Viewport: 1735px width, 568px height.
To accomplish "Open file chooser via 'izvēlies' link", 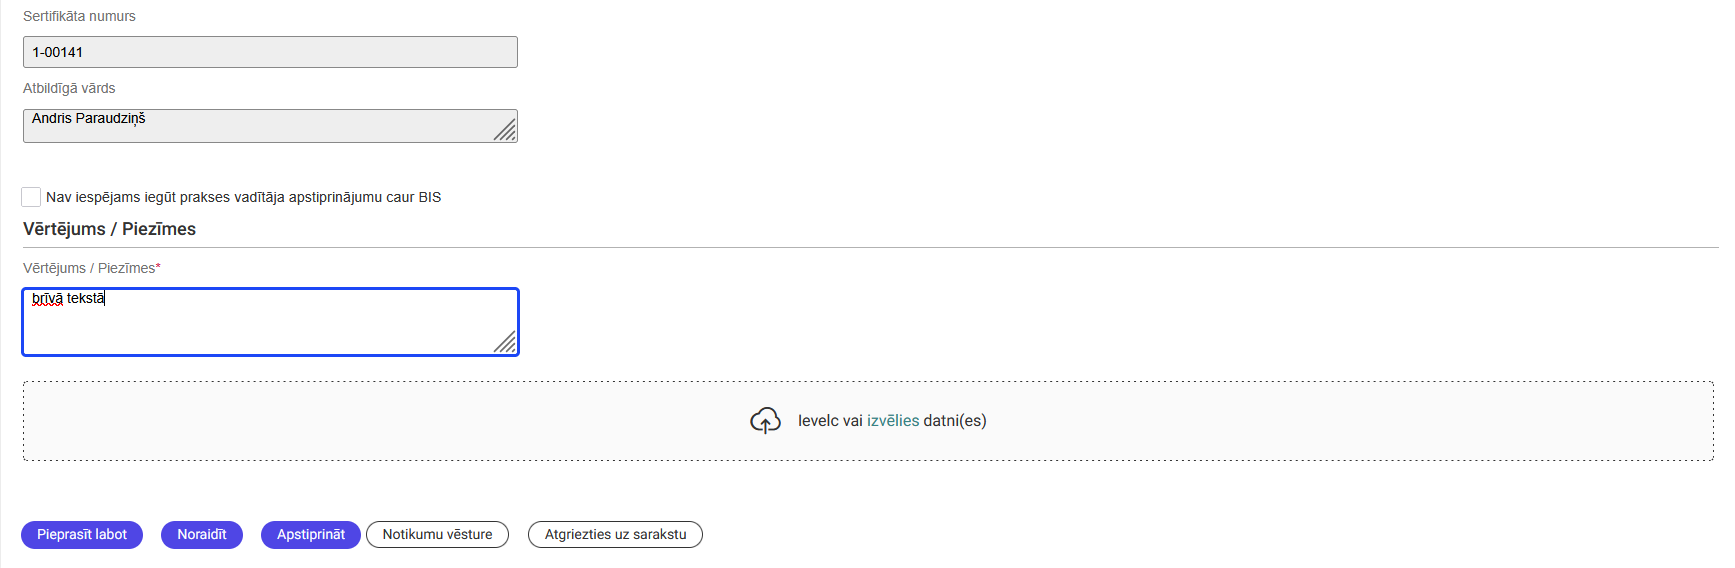I will 892,421.
